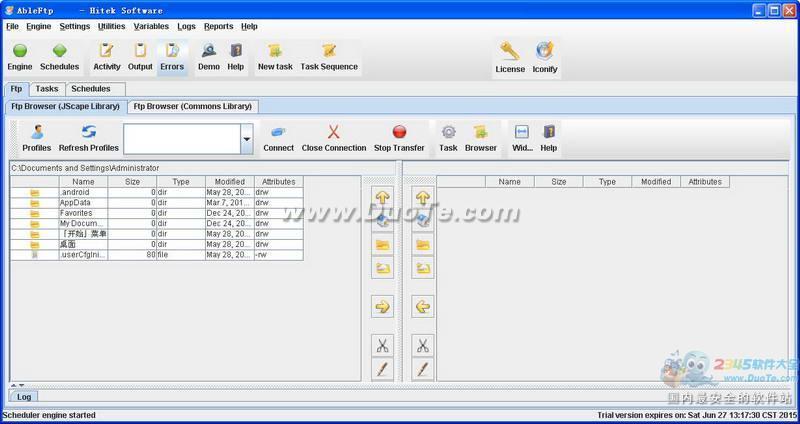Click the profile combo box field
Image resolution: width=800 pixels, height=424 pixels.
(x=182, y=139)
